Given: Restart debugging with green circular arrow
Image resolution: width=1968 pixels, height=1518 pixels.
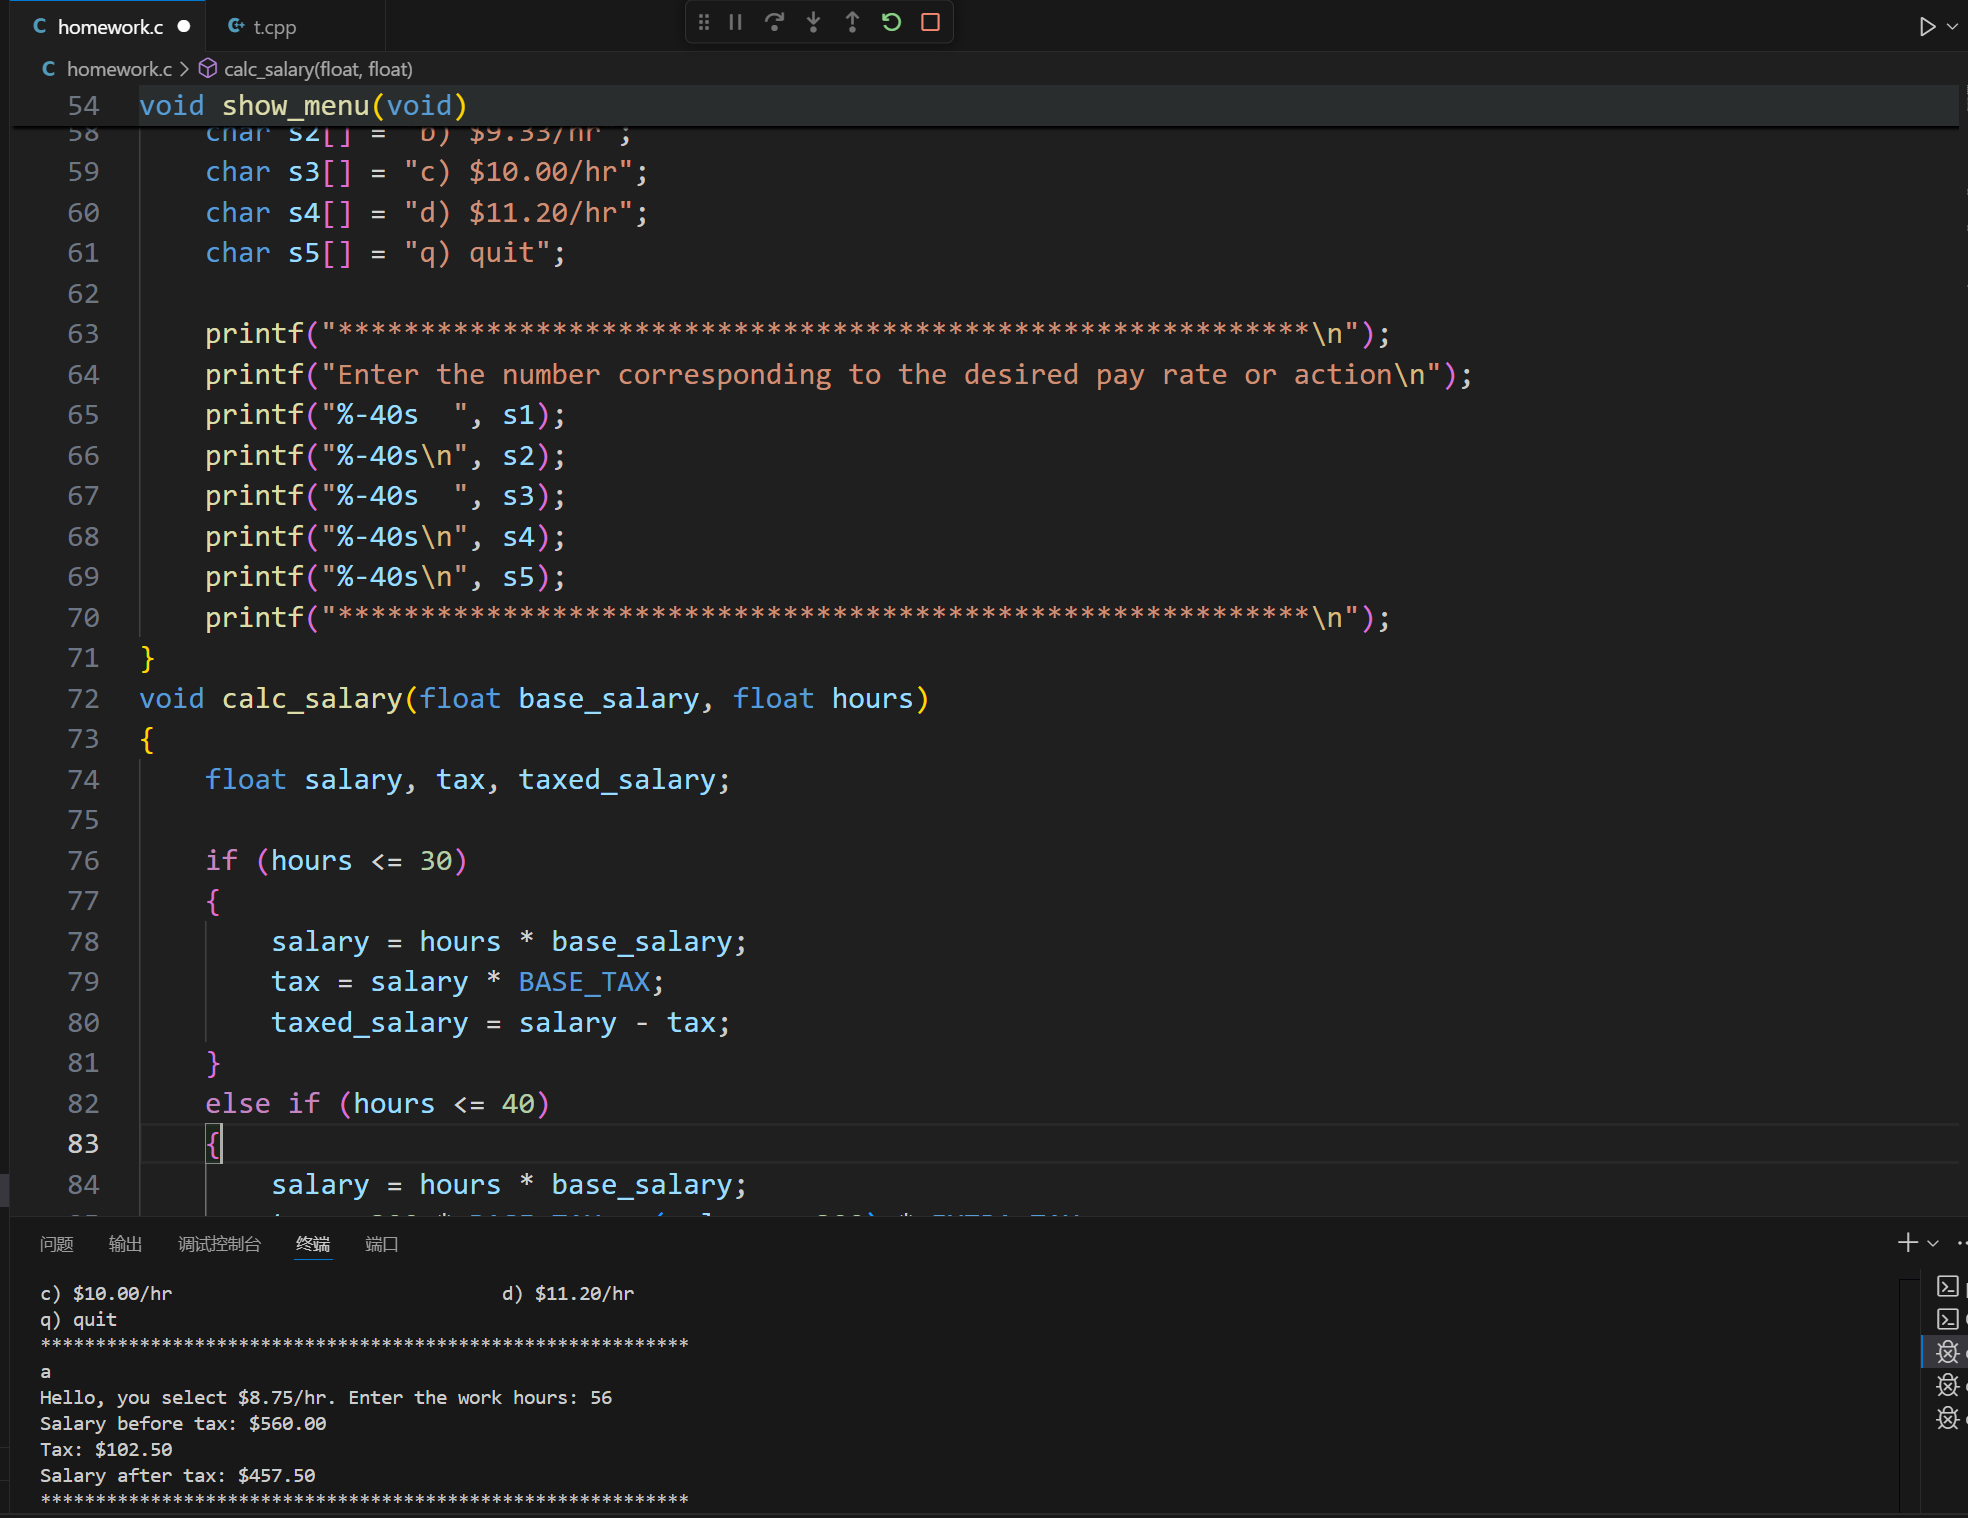Looking at the screenshot, I should (x=891, y=22).
